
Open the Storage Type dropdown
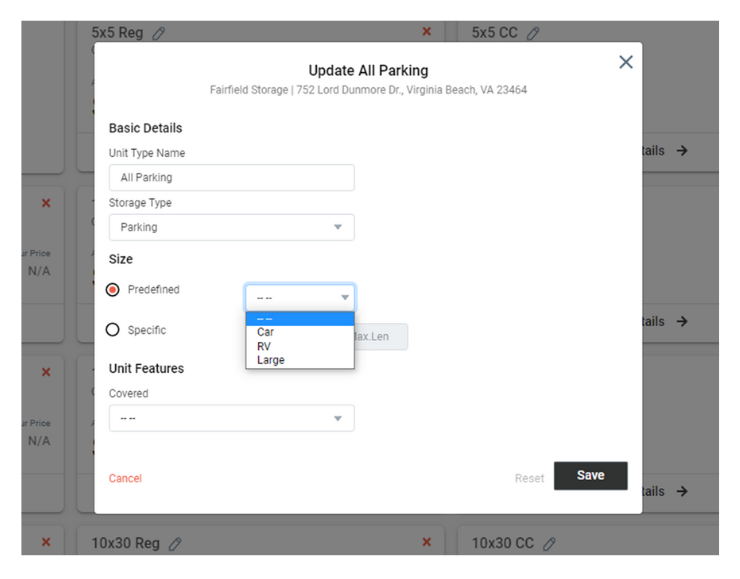click(x=231, y=227)
